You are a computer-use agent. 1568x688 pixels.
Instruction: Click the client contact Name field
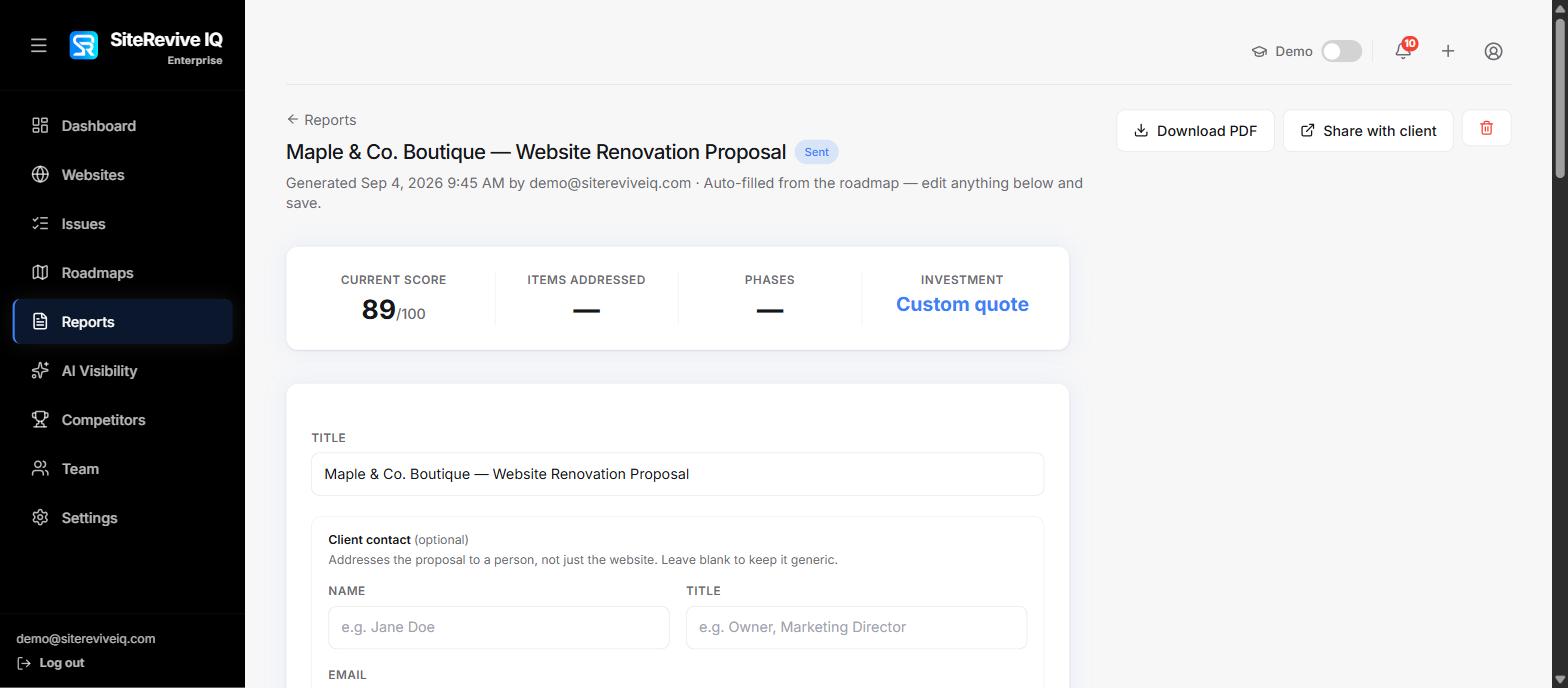point(498,627)
